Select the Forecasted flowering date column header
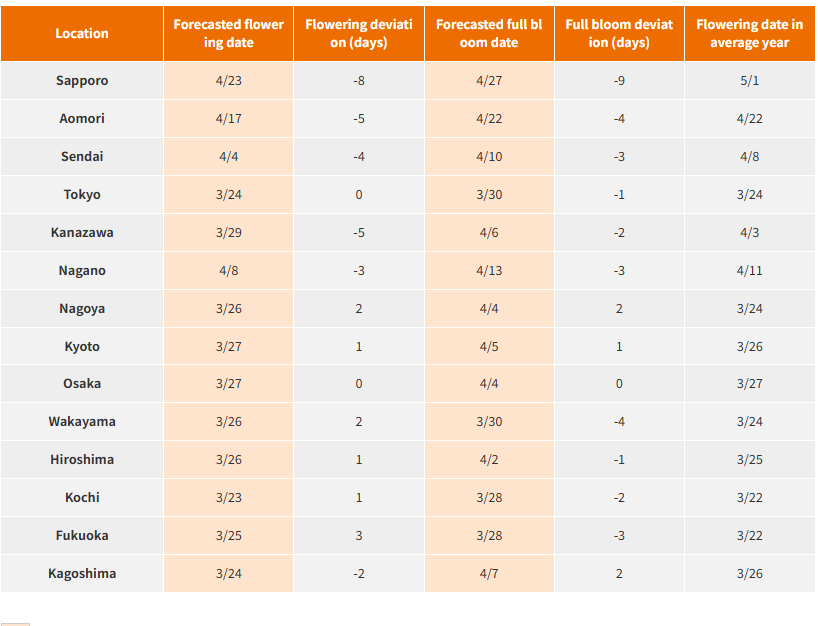Viewport: 818px width, 626px height. tap(228, 33)
